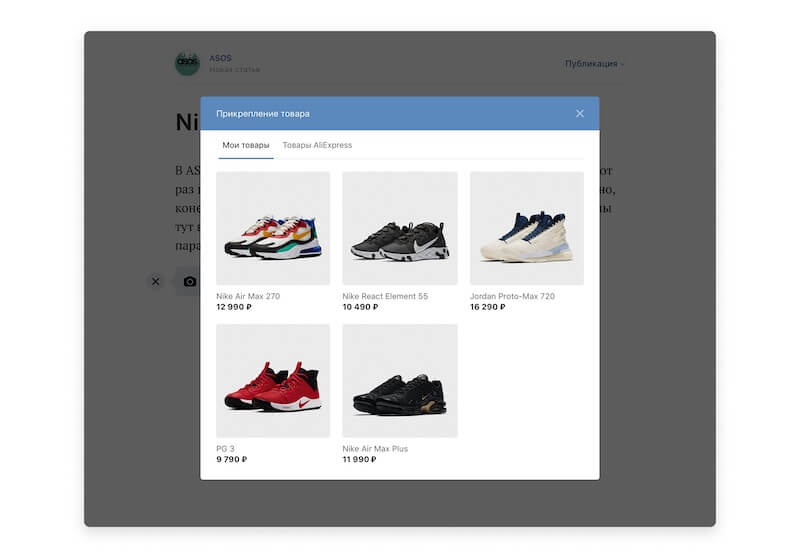800x558 pixels.
Task: Click the X icon beside the camera
Action: click(155, 282)
